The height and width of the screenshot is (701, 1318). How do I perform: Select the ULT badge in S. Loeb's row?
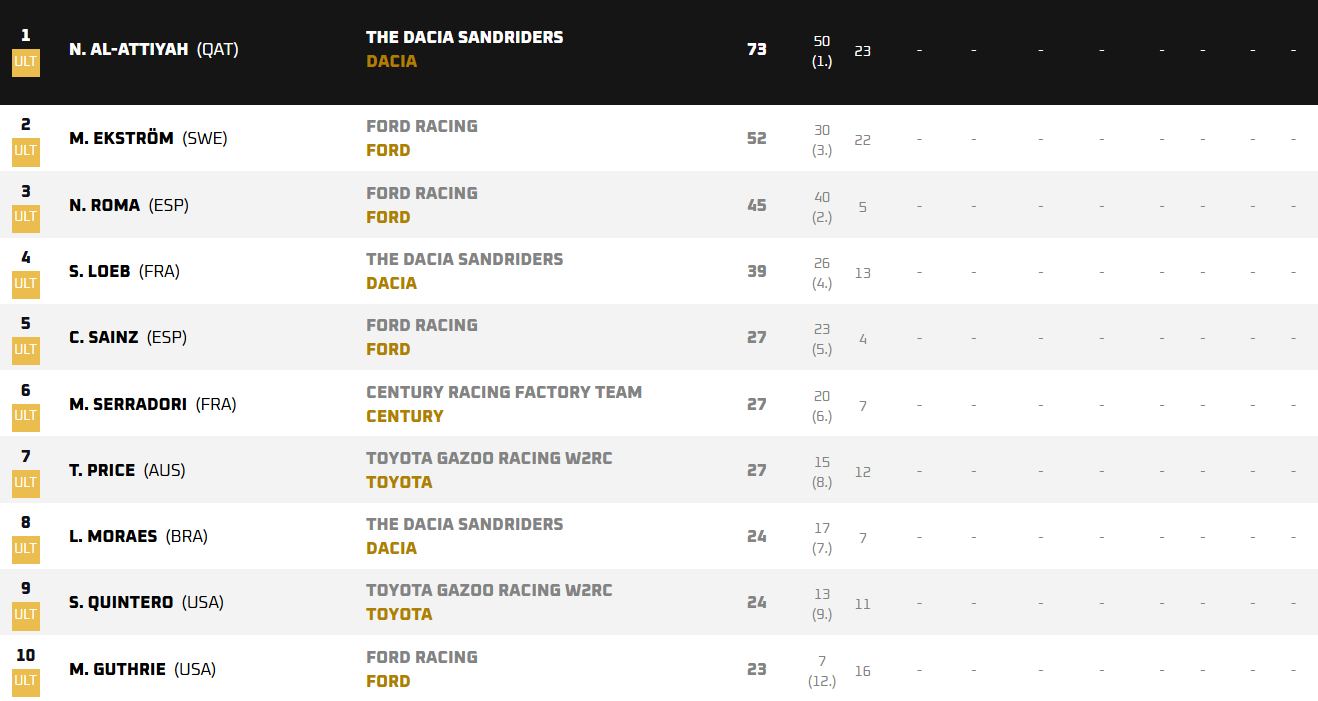coord(25,284)
